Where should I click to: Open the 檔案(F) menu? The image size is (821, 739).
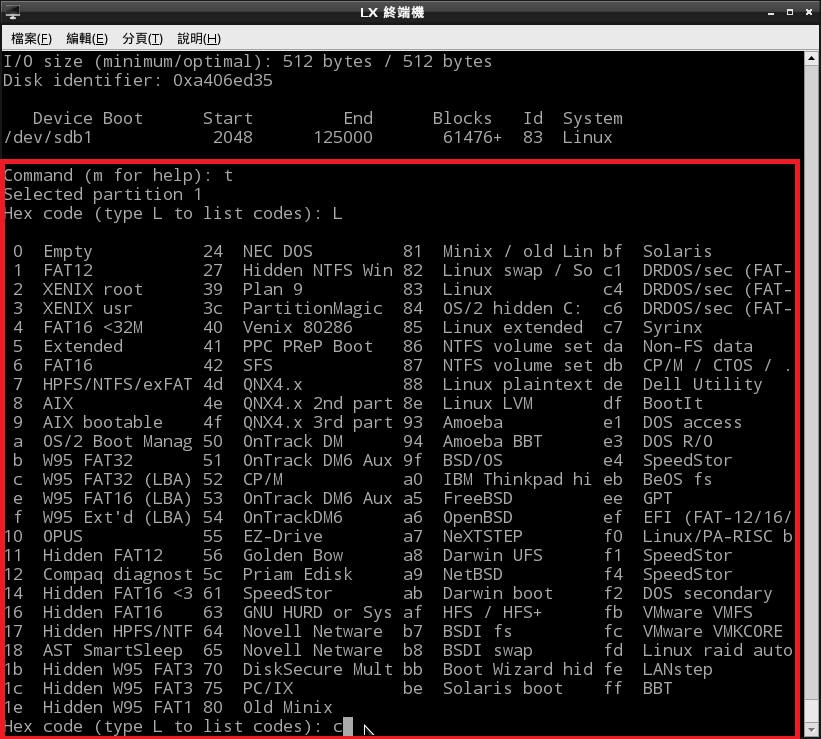point(32,38)
